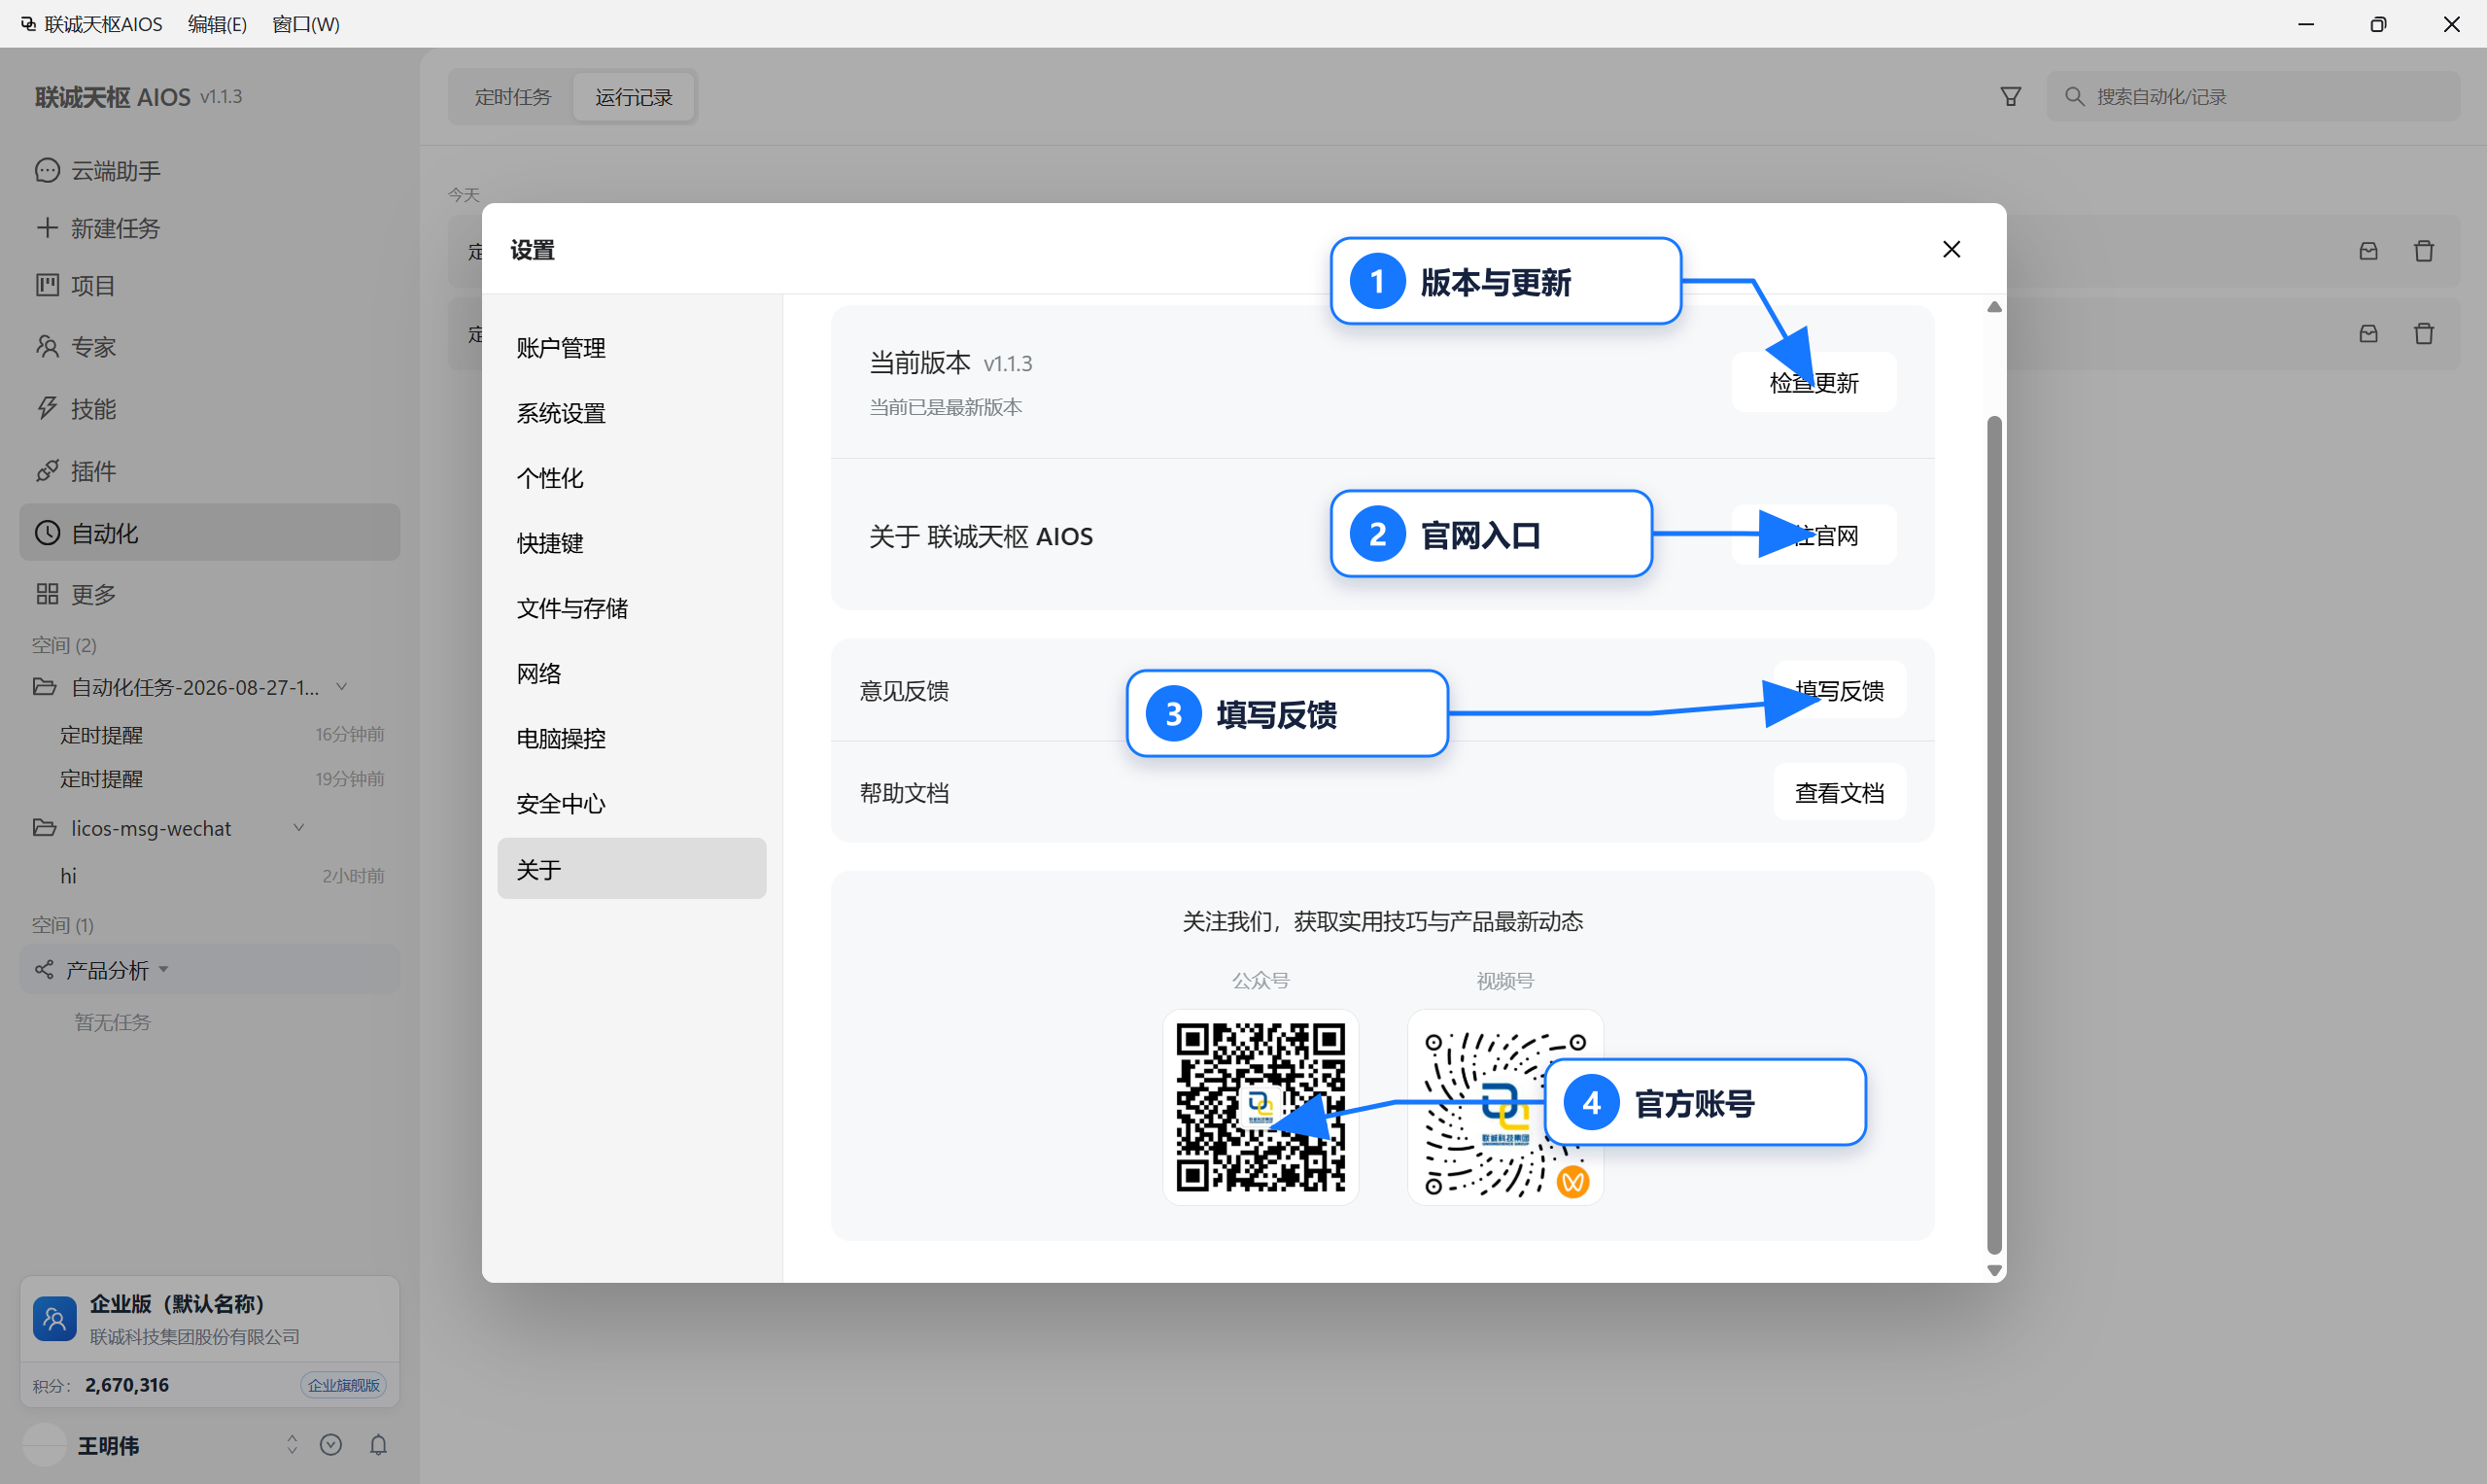Click the 积分 2,670,316 value

pyautogui.click(x=127, y=1385)
